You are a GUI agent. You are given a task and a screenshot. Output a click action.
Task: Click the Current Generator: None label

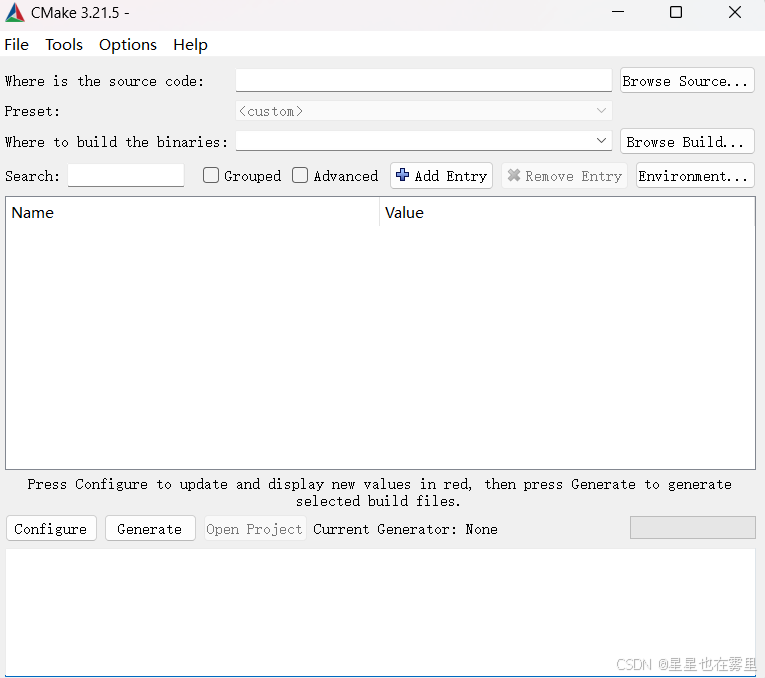tap(405, 529)
